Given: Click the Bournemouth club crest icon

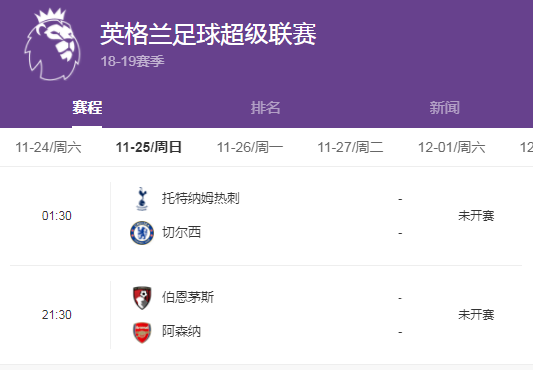Looking at the screenshot, I should pyautogui.click(x=142, y=298).
